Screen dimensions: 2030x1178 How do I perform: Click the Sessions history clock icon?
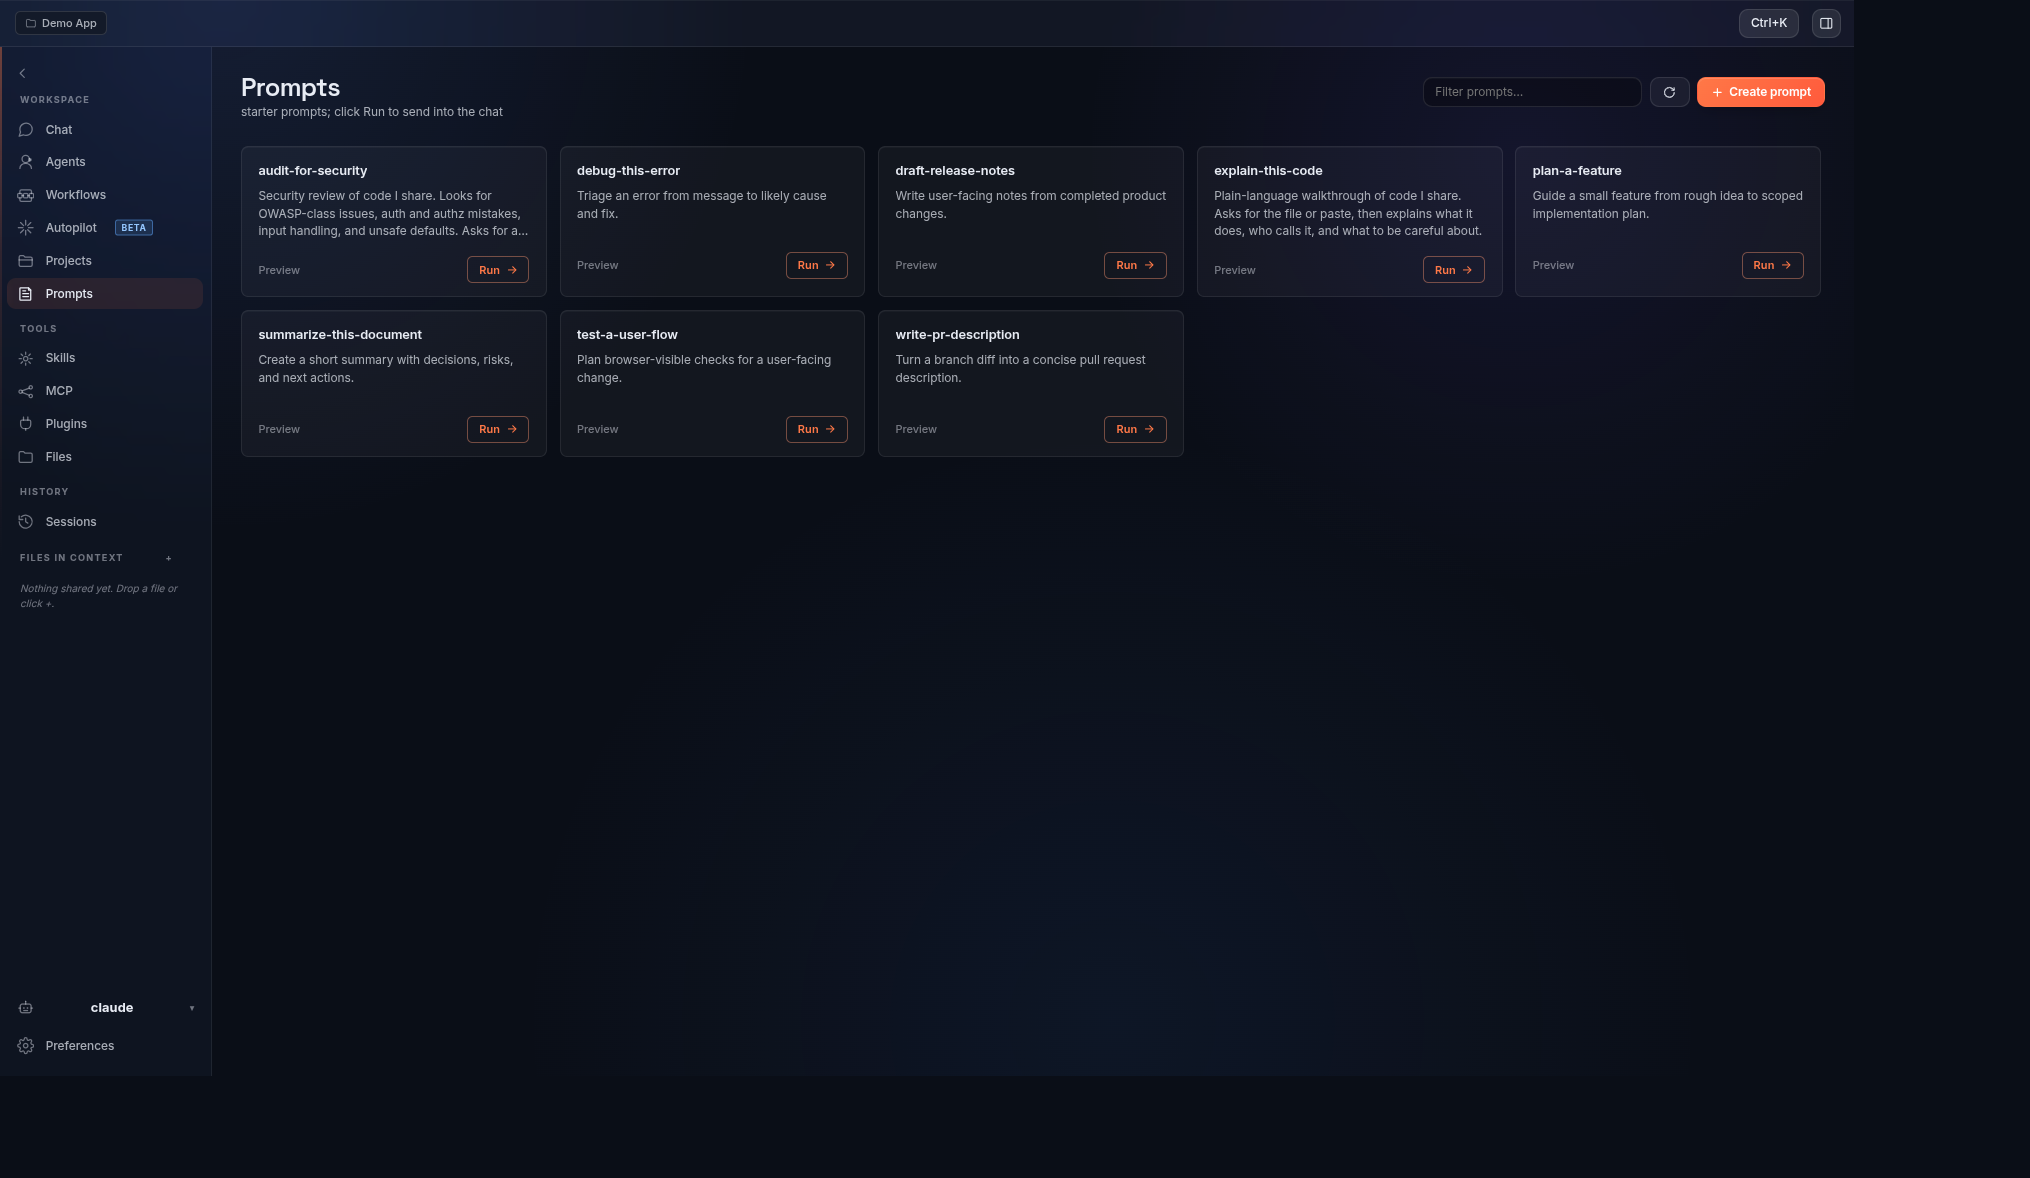pyautogui.click(x=26, y=522)
